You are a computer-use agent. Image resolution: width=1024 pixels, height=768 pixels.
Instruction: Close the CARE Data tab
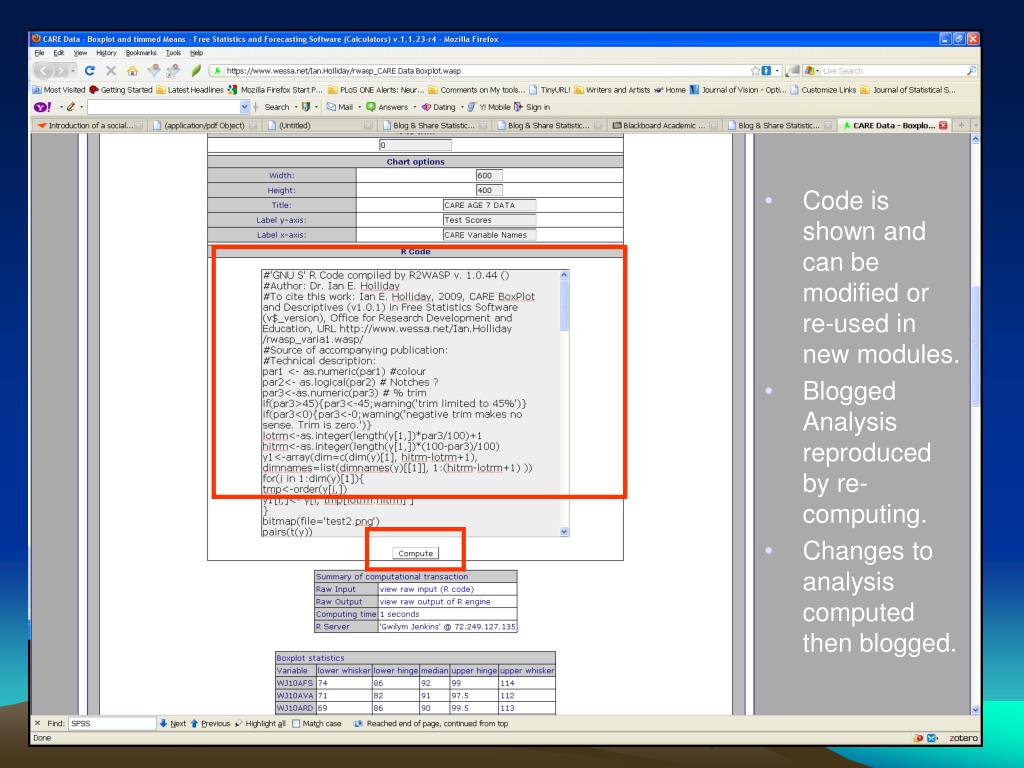point(943,125)
